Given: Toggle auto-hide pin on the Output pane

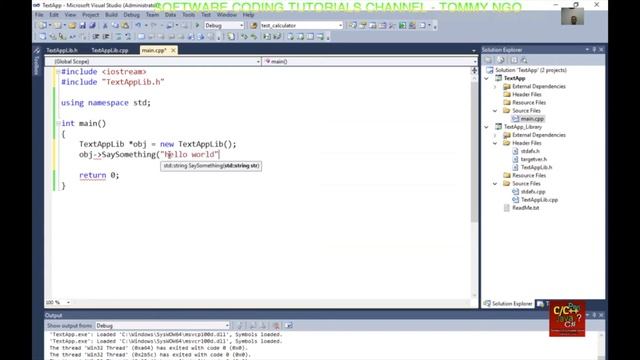Looking at the screenshot, I should click(594, 315).
